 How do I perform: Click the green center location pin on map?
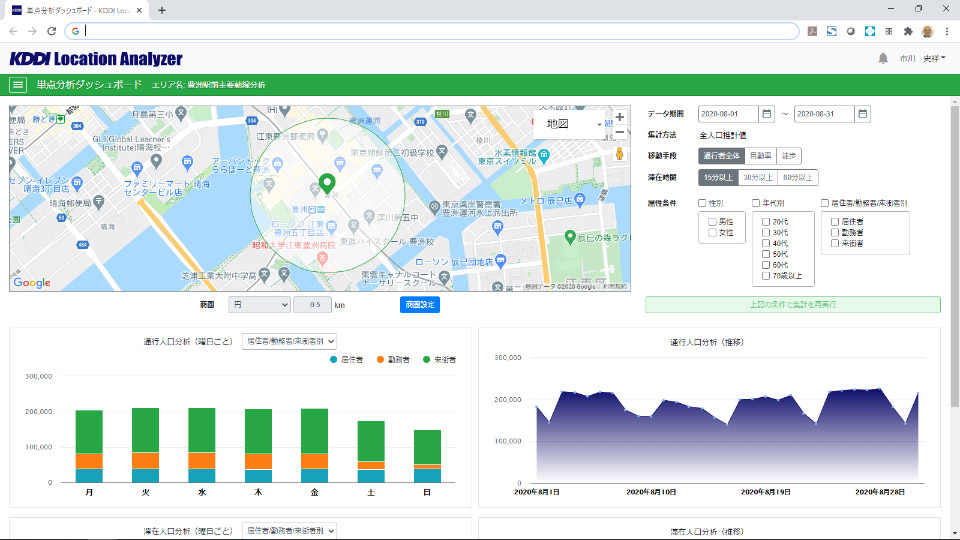[x=327, y=183]
